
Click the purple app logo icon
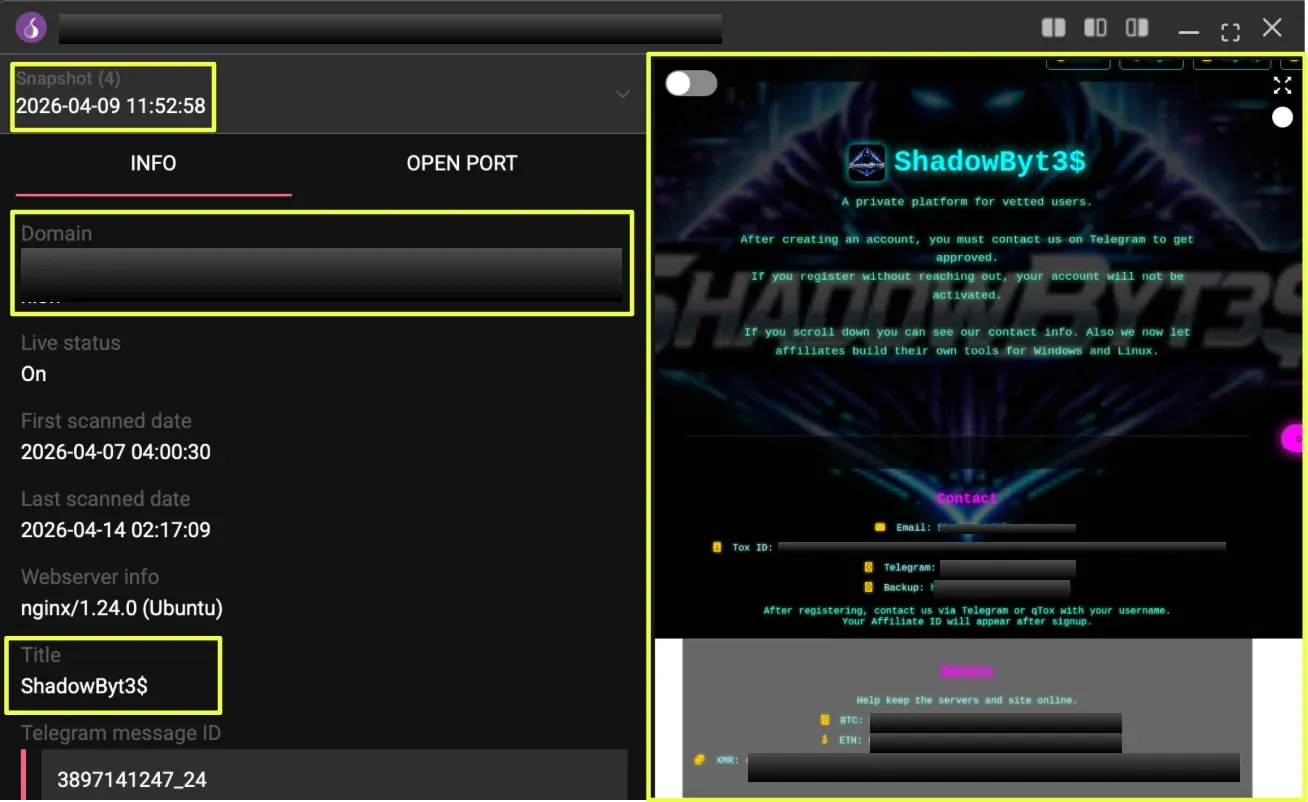31,28
